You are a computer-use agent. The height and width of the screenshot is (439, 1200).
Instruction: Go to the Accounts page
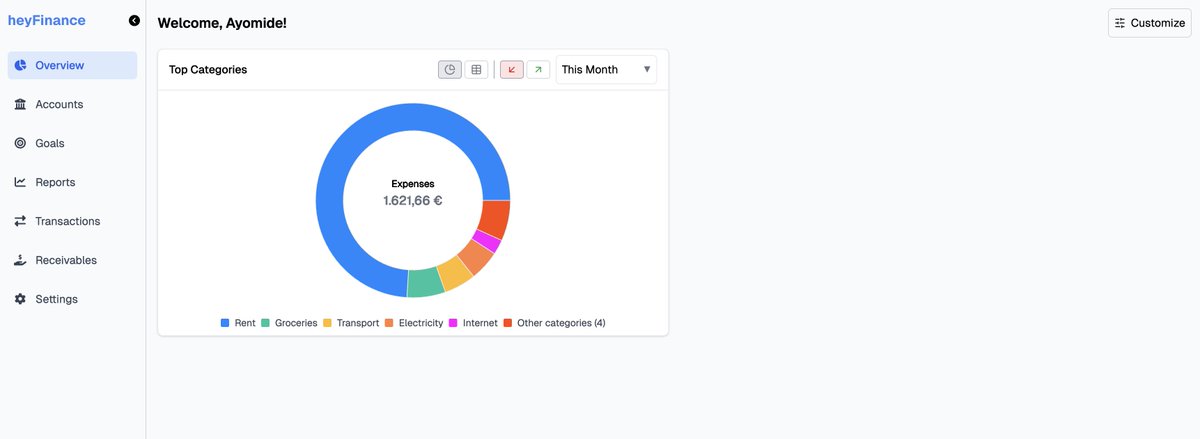point(59,104)
